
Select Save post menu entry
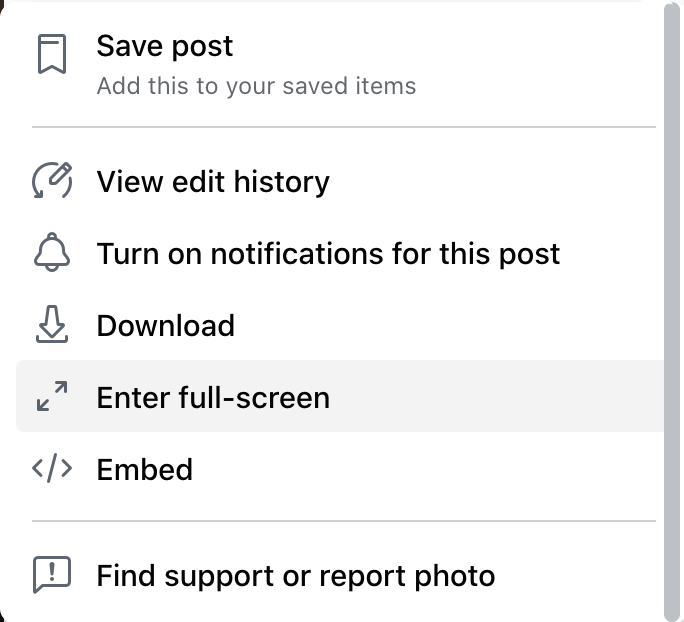point(340,64)
